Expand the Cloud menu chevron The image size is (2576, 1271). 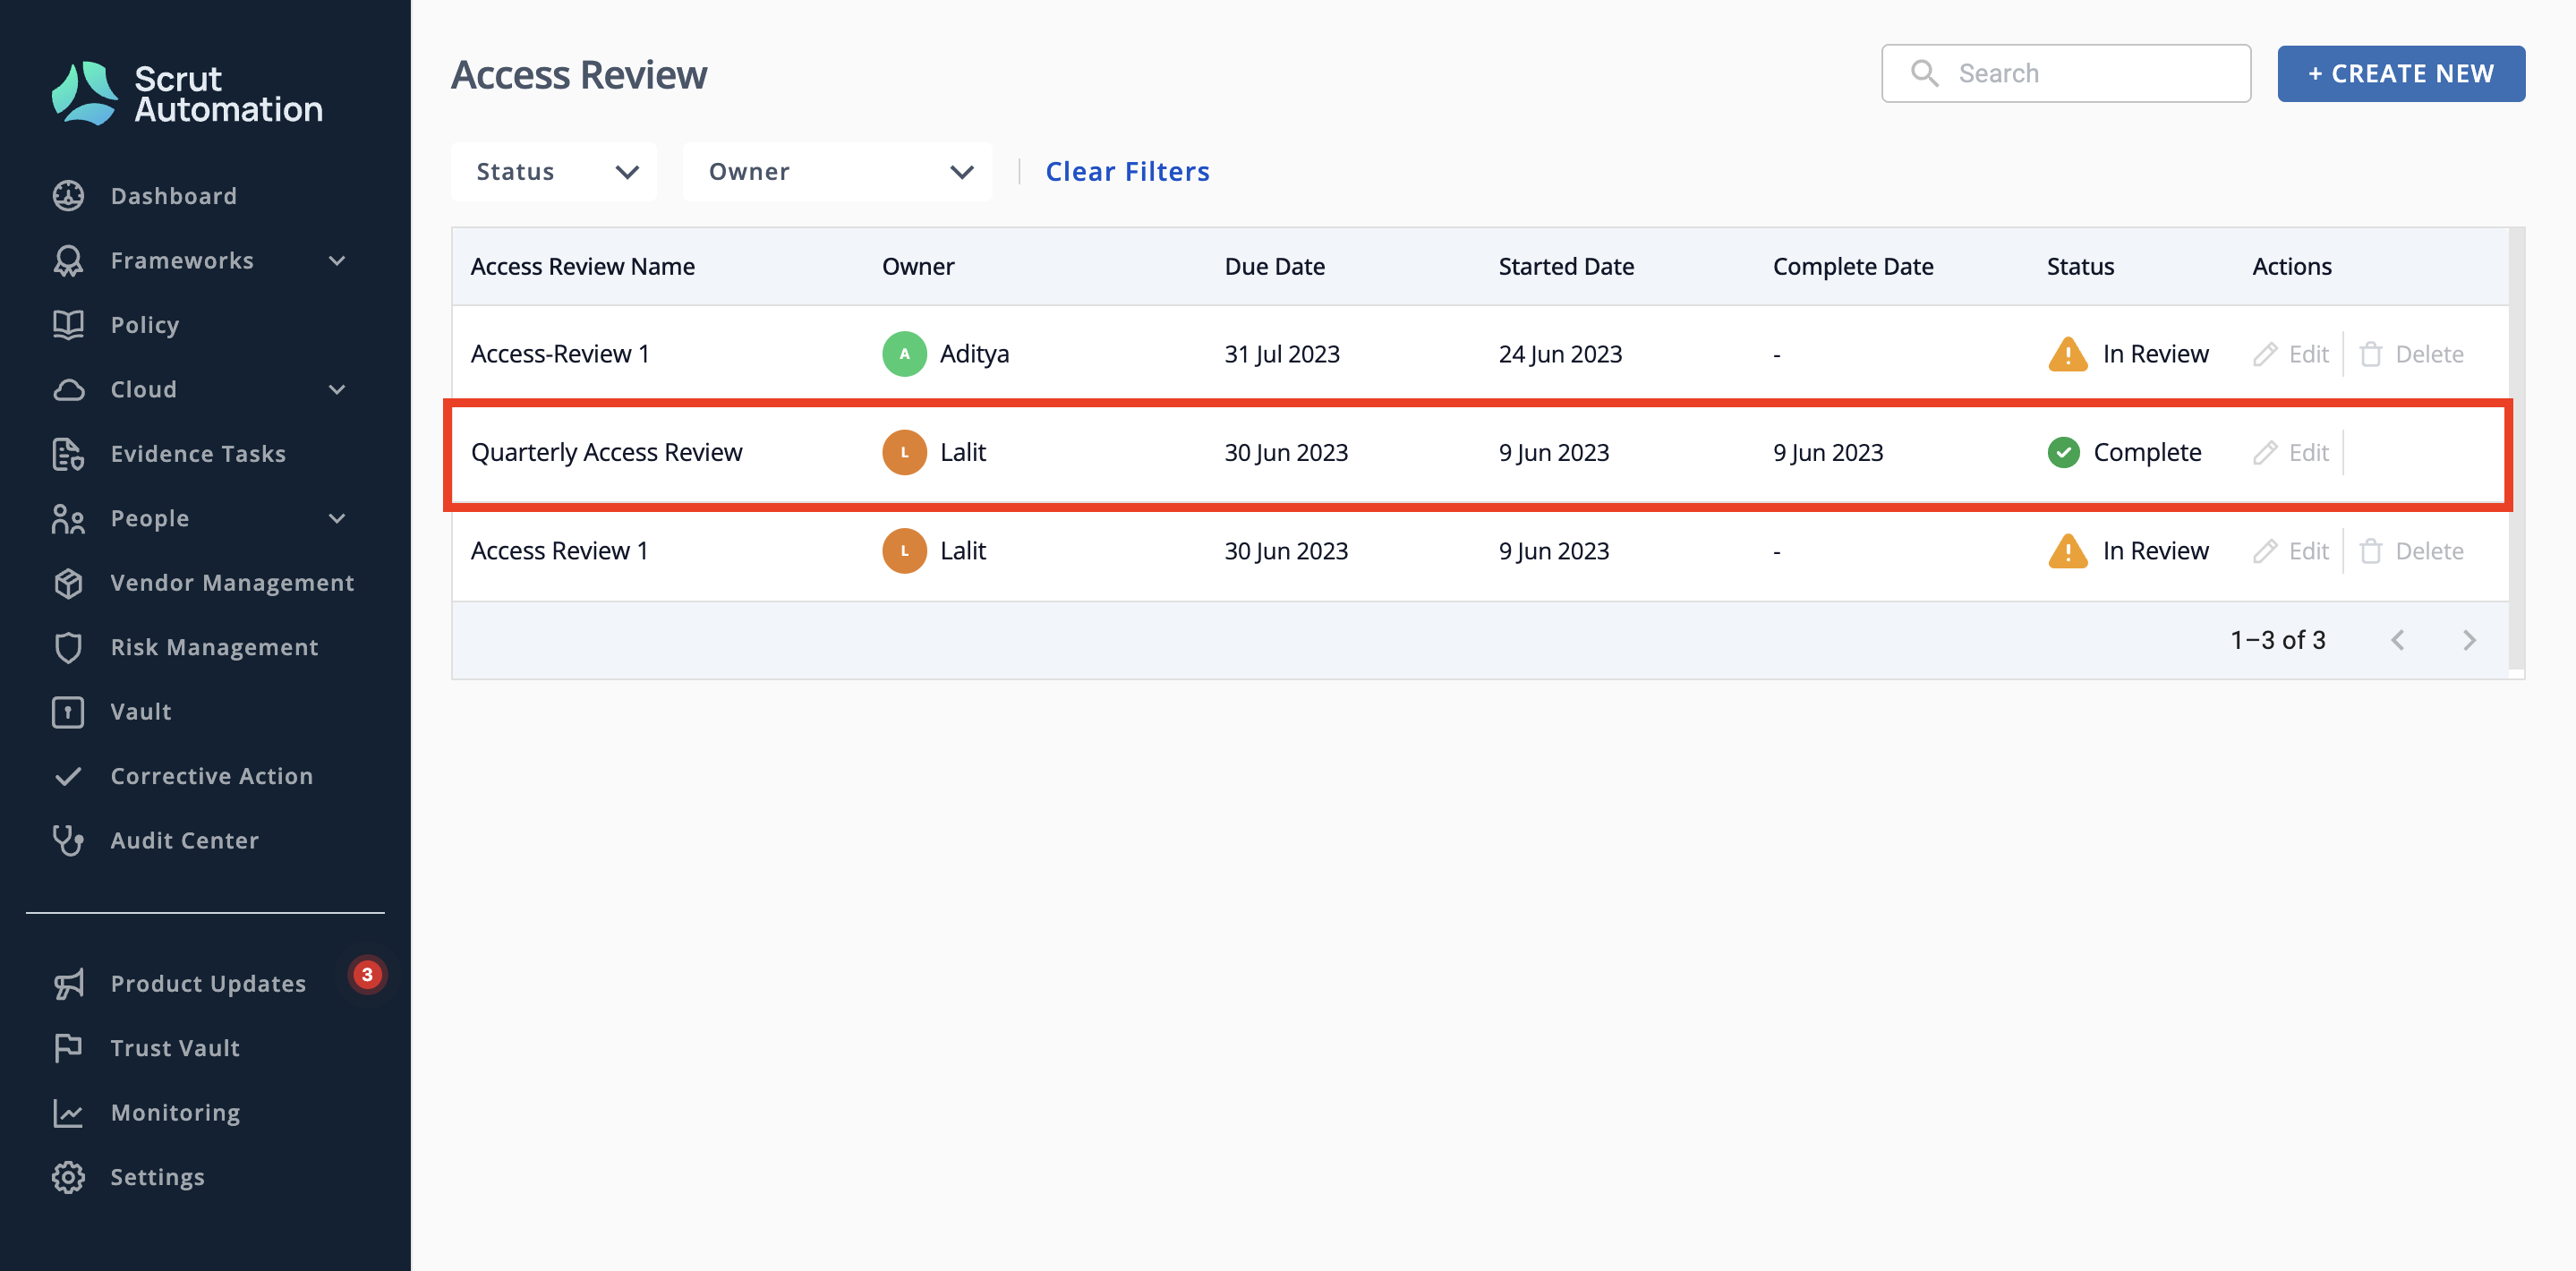(337, 390)
